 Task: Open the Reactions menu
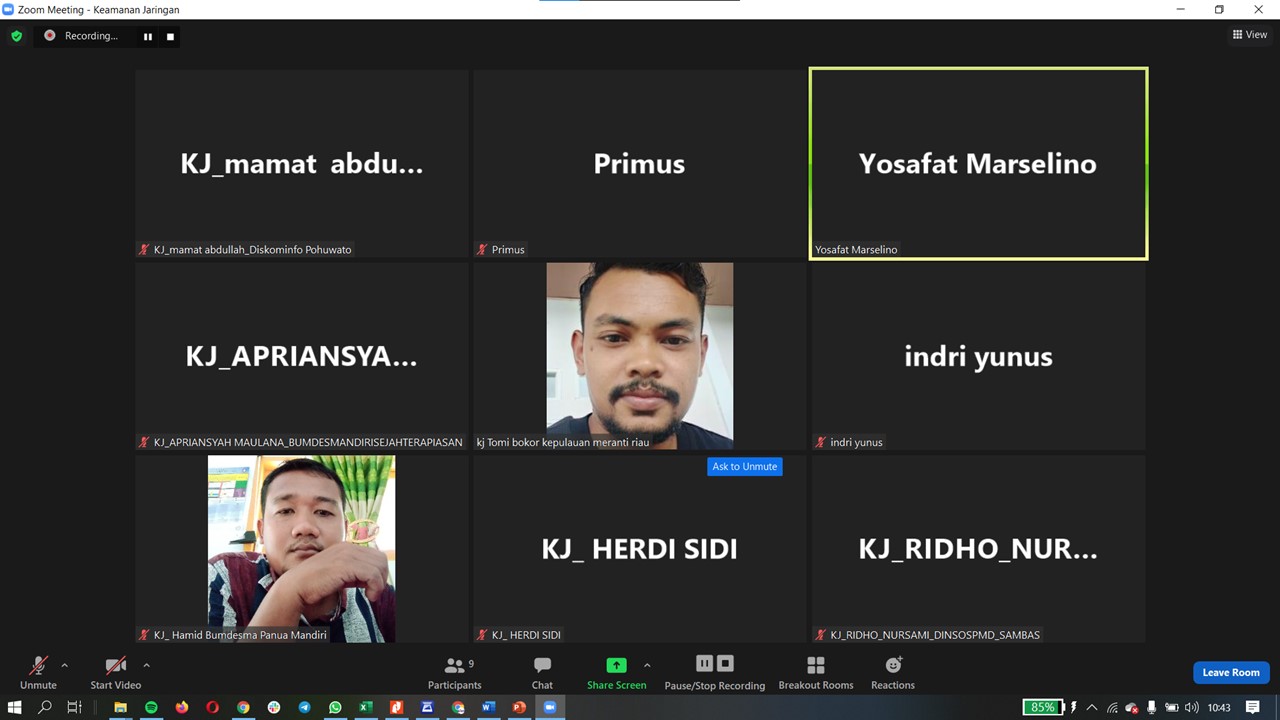893,673
